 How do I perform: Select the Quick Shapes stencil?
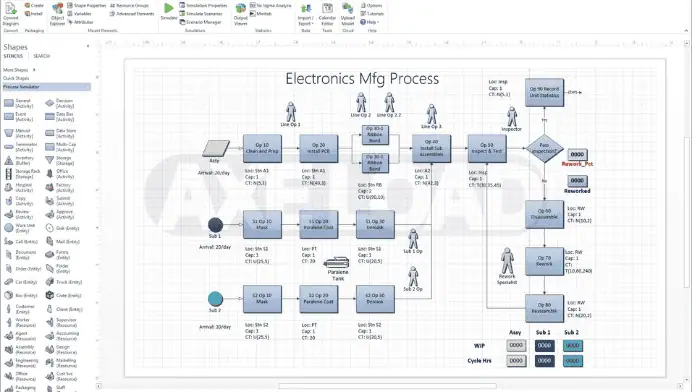(x=16, y=78)
